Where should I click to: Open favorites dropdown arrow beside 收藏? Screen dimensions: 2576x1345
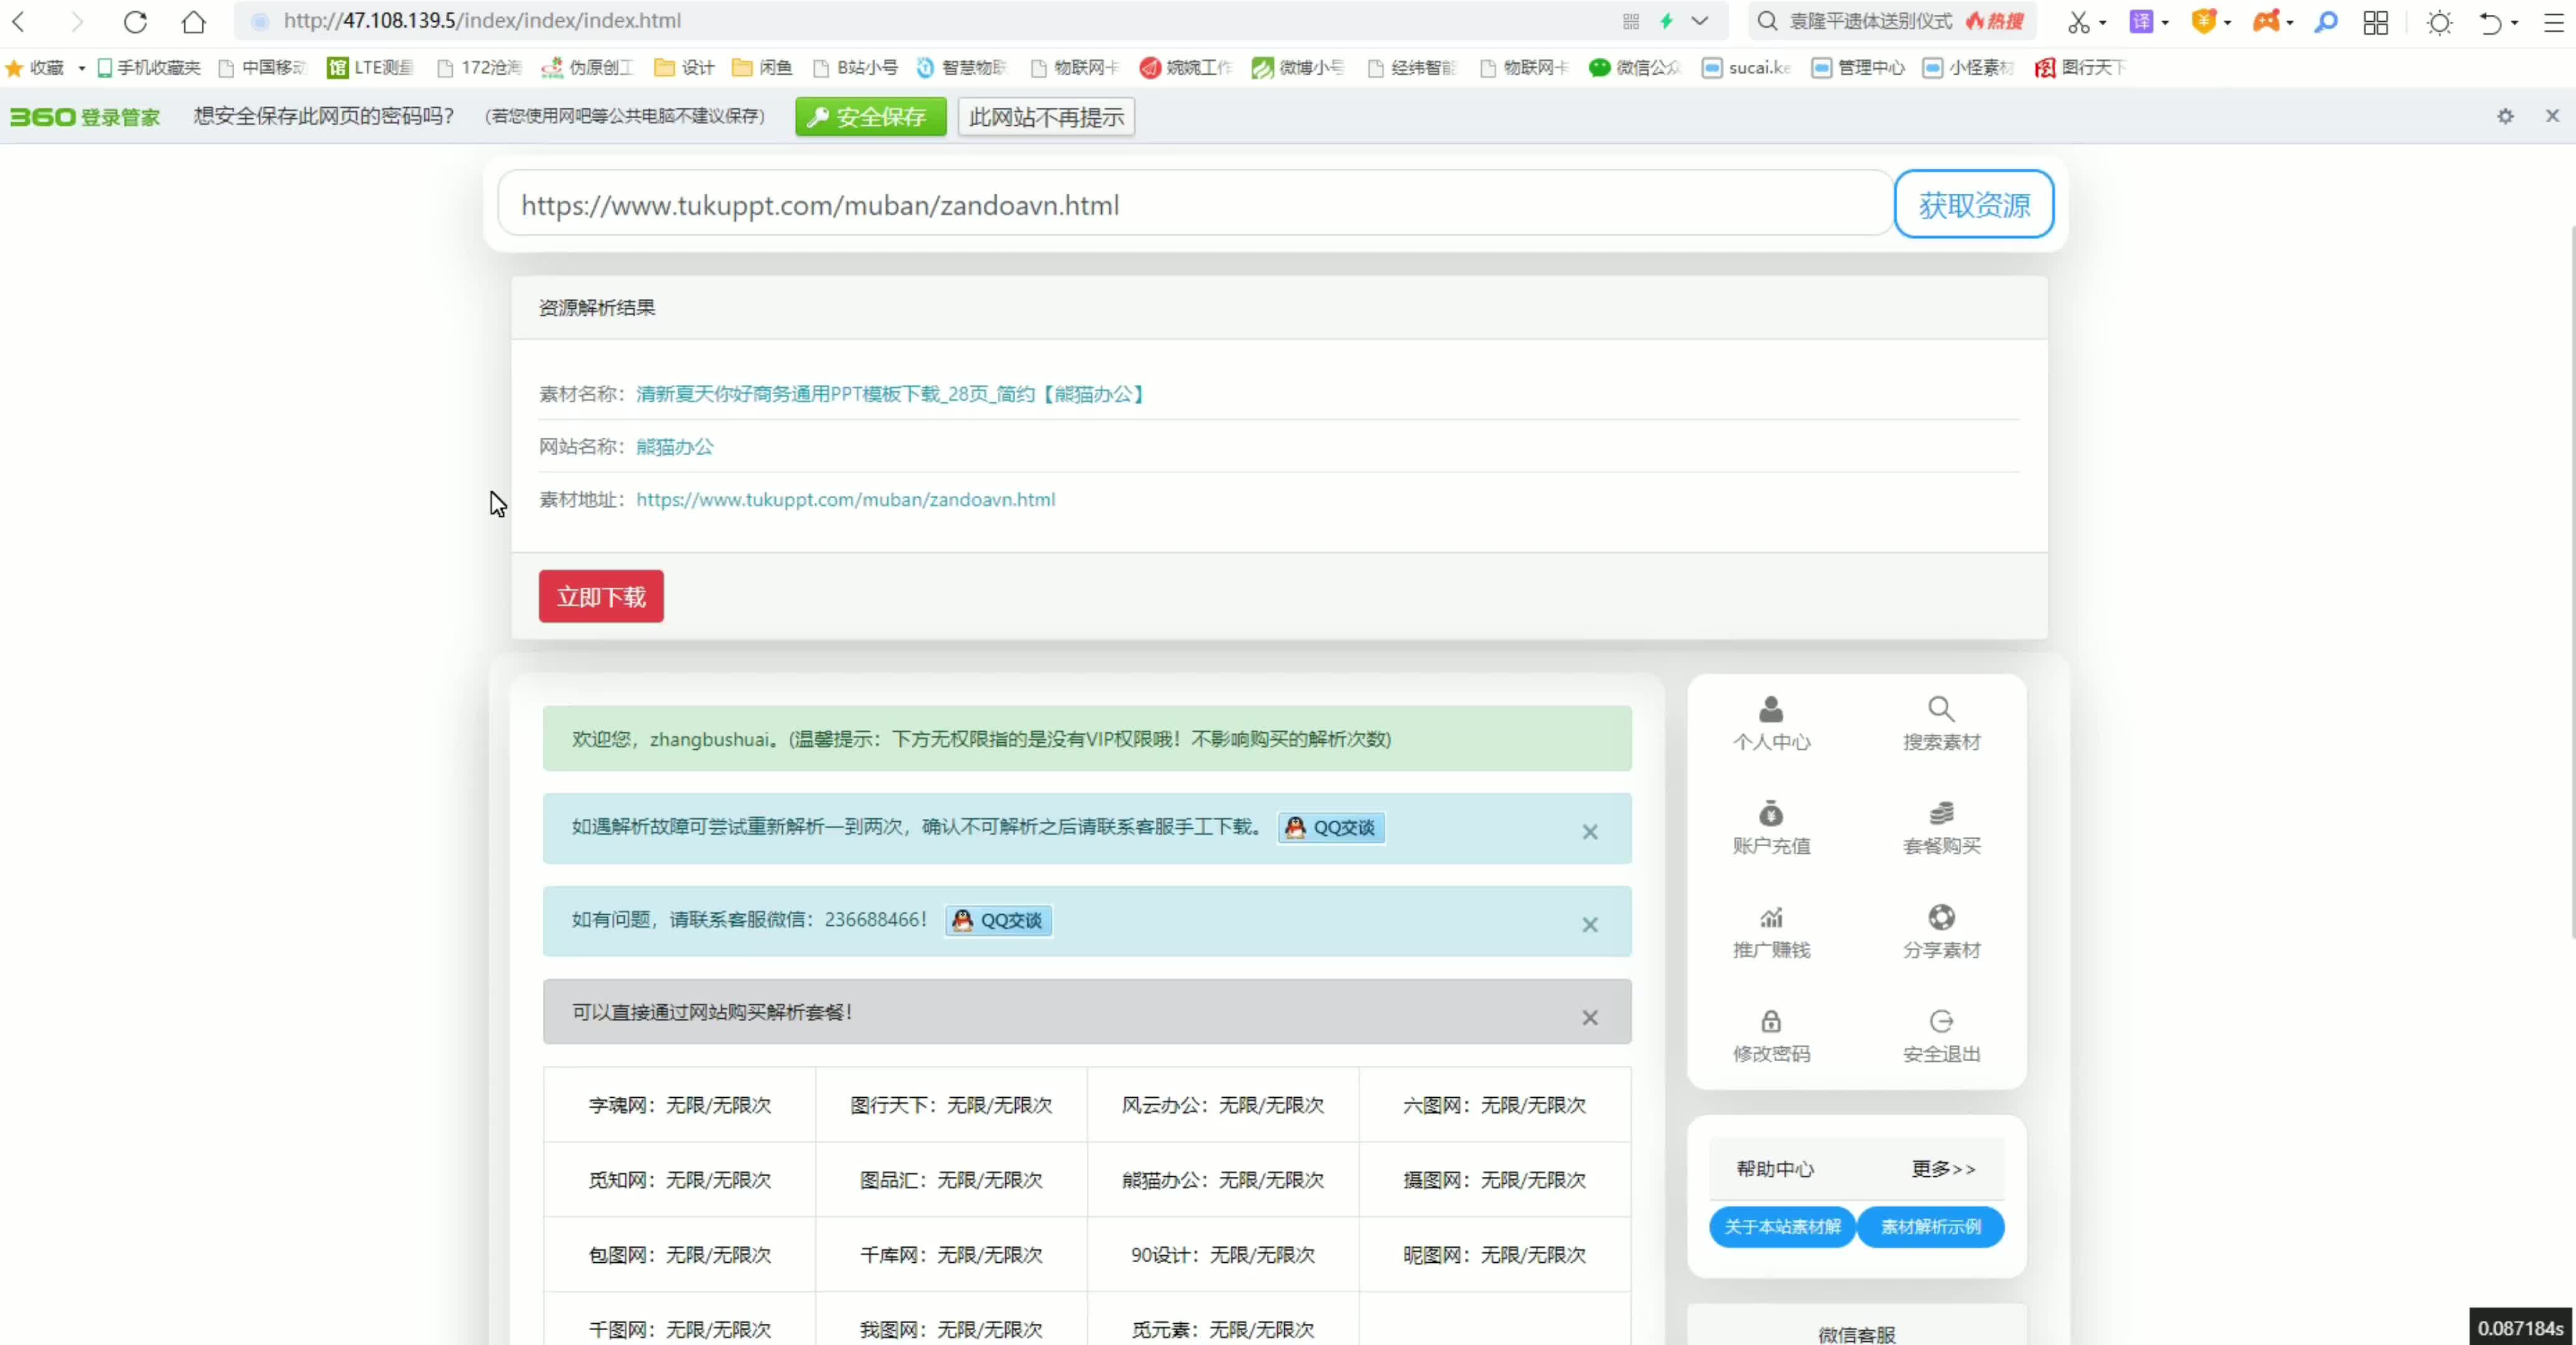tap(81, 68)
